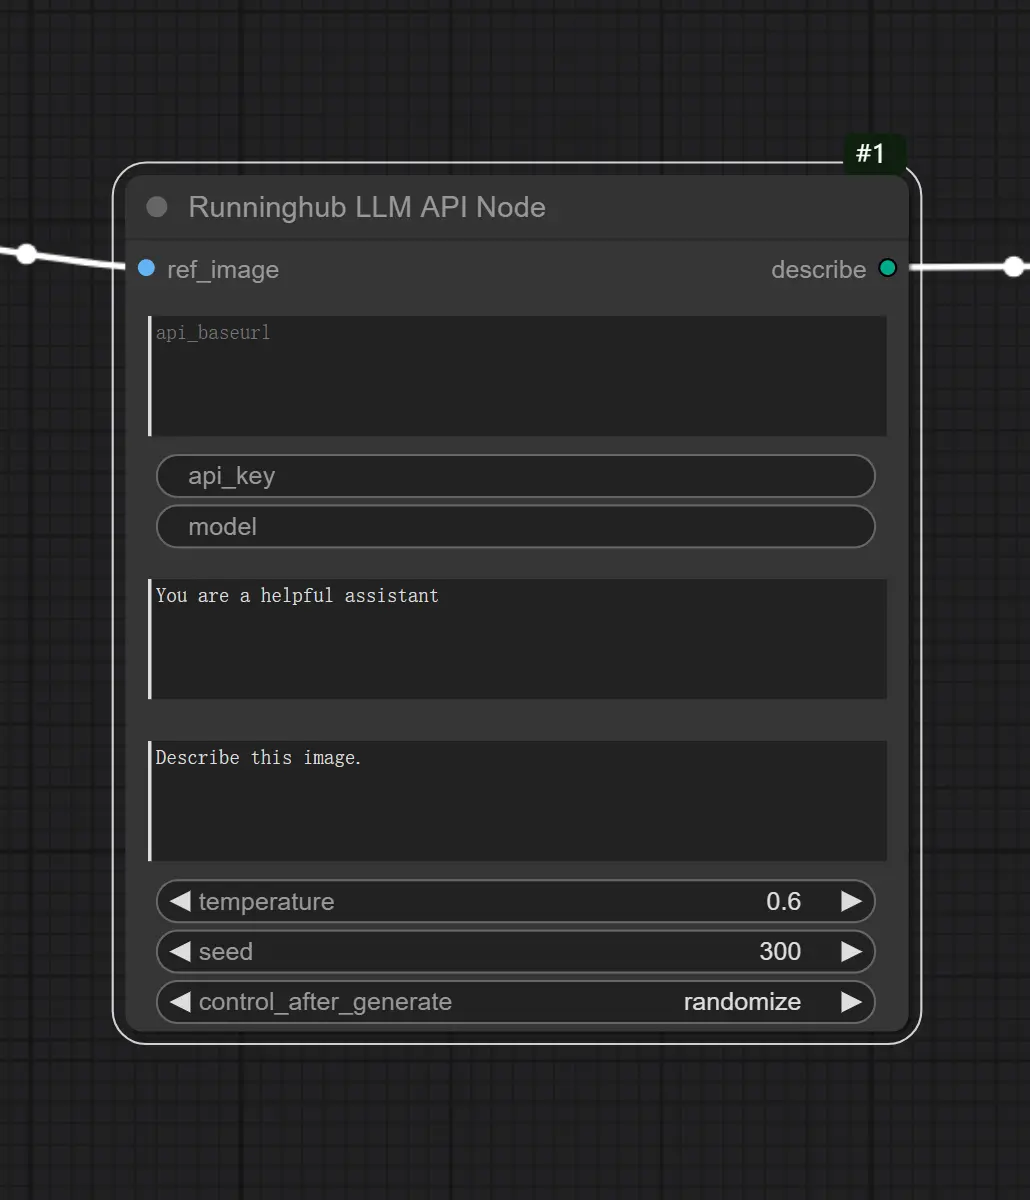Click the reroute dot on incoming wire
Image resolution: width=1030 pixels, height=1200 pixels.
(27, 254)
